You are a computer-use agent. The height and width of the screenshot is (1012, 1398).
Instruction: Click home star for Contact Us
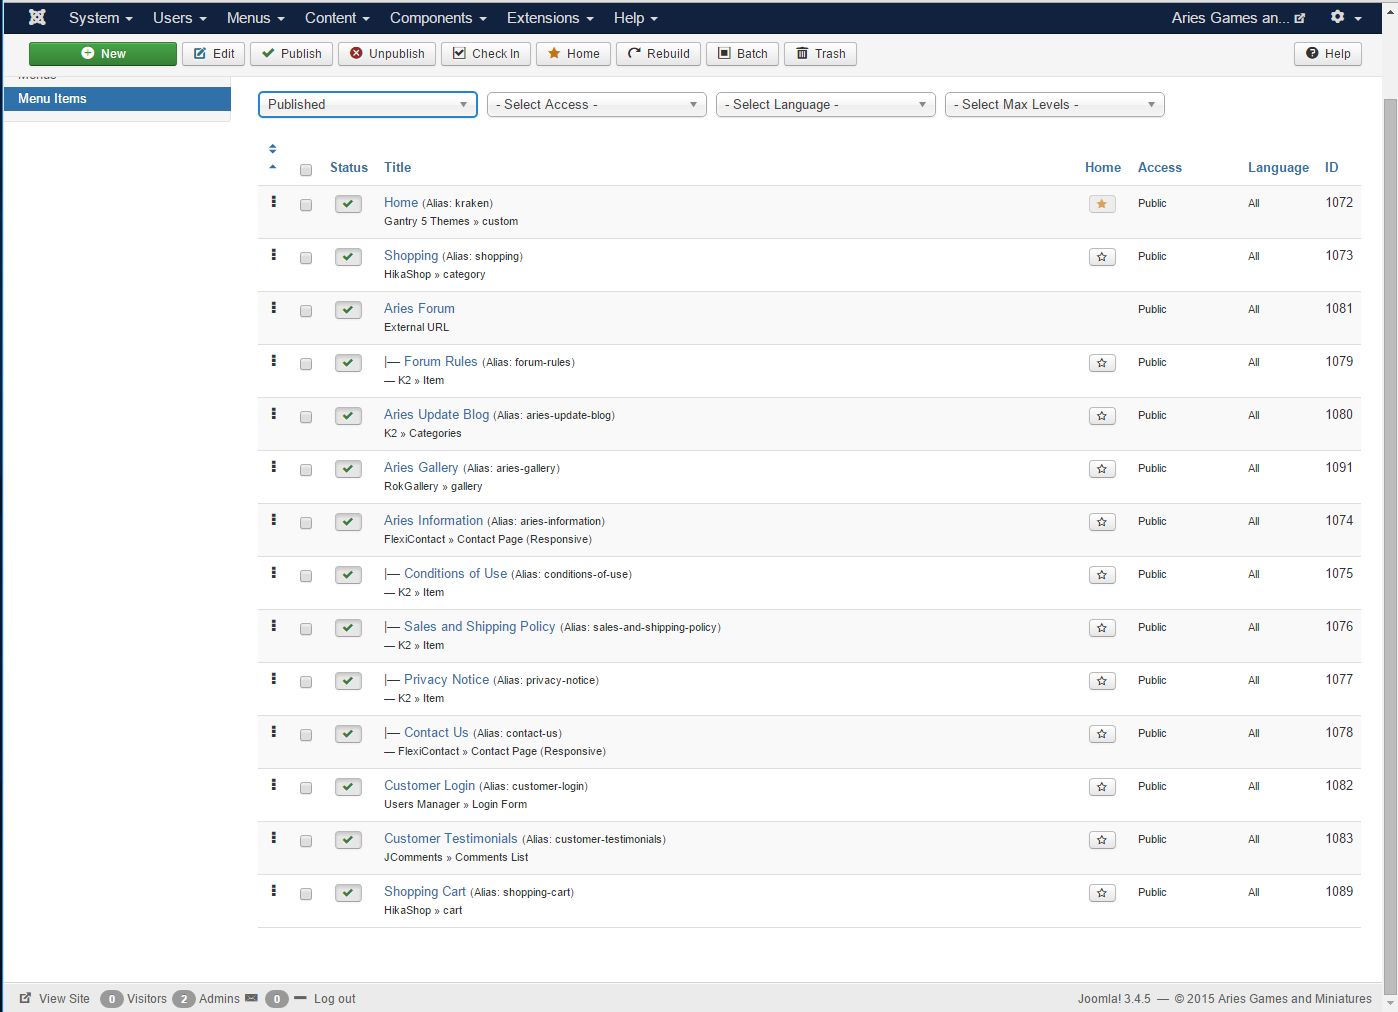coord(1102,734)
